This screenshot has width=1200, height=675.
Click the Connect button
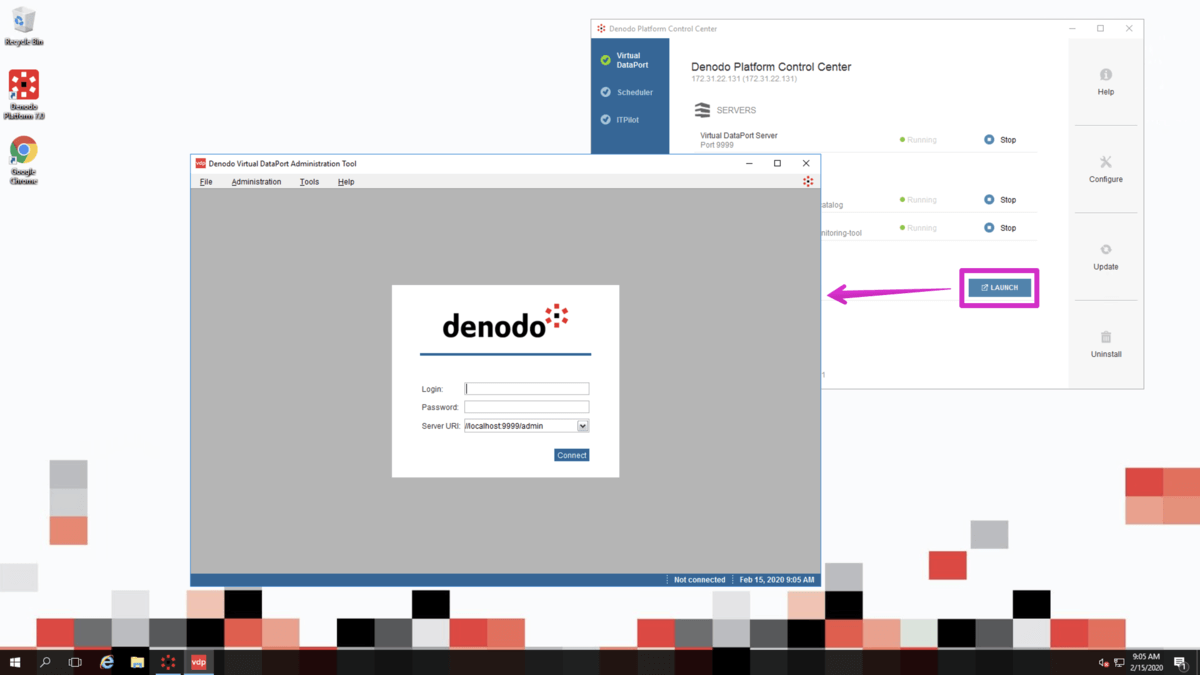[x=572, y=455]
